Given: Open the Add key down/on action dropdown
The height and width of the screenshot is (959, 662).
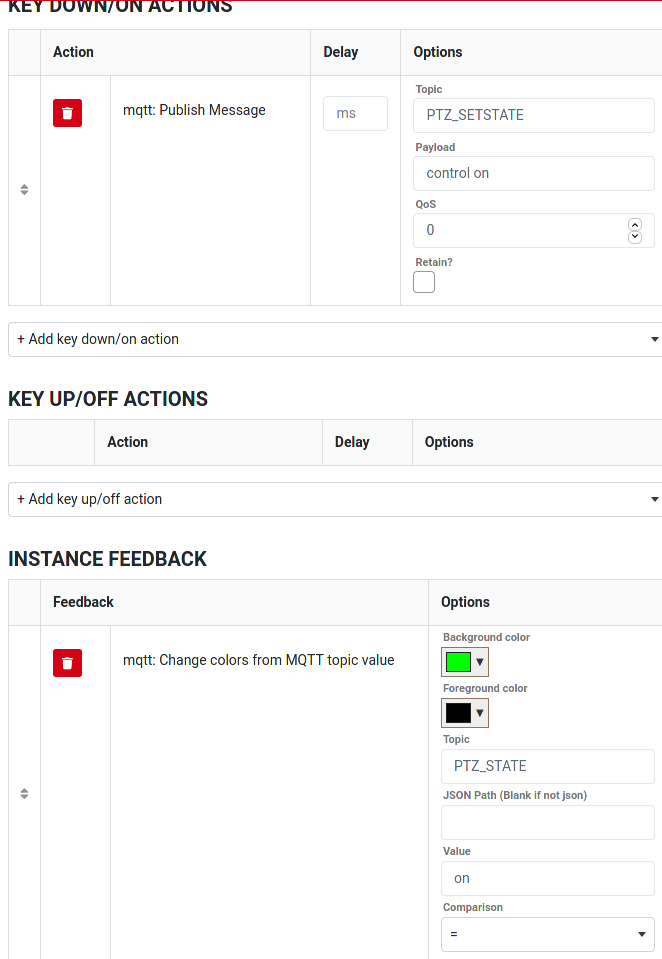Looking at the screenshot, I should pyautogui.click(x=335, y=339).
